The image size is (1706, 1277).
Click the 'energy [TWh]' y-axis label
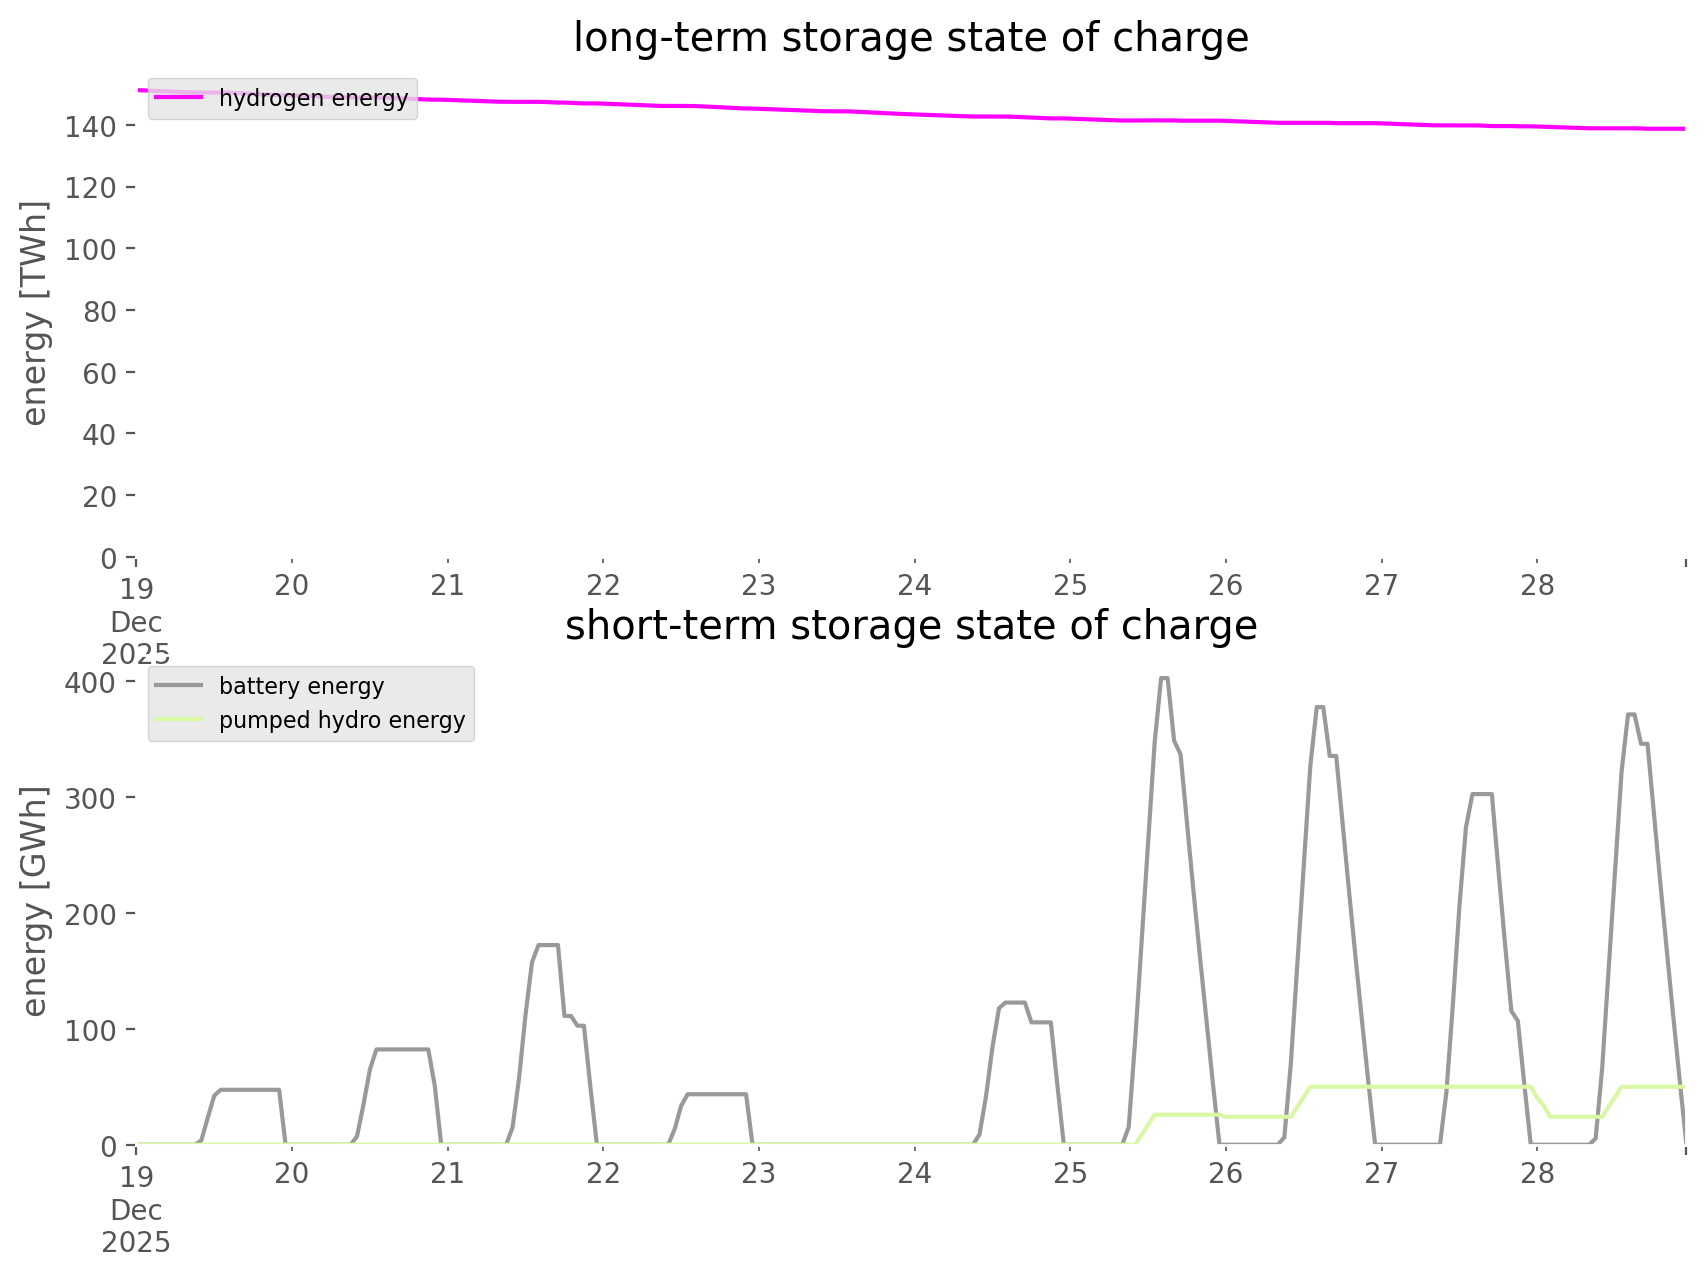click(x=35, y=313)
